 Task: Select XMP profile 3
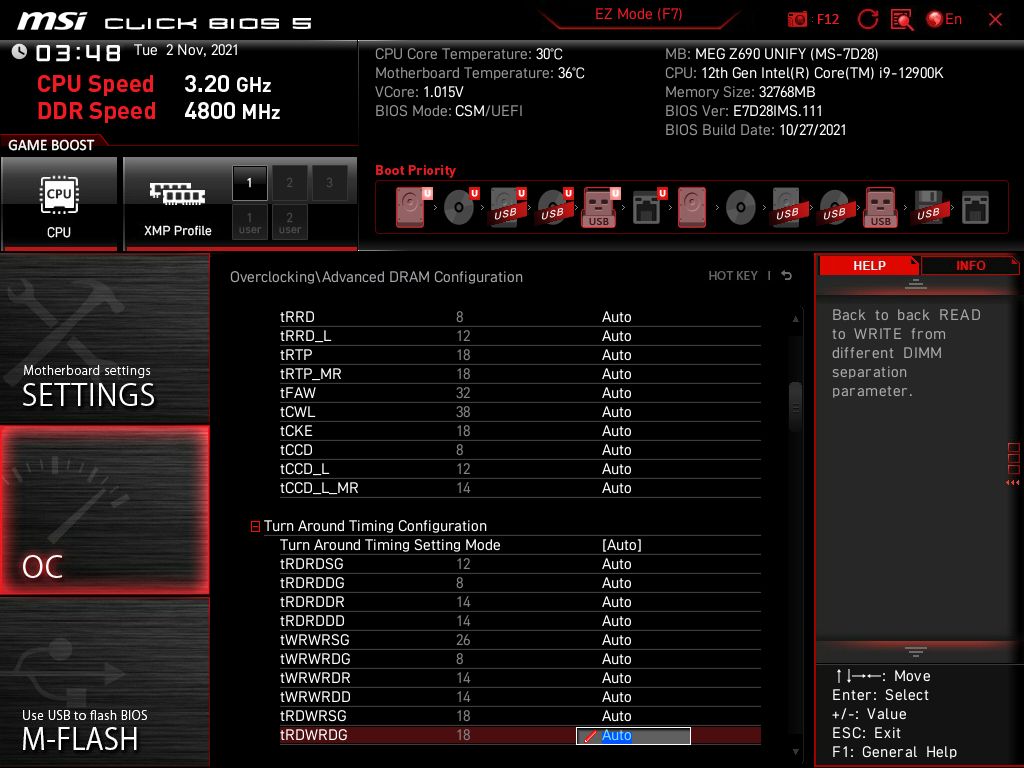coord(329,183)
